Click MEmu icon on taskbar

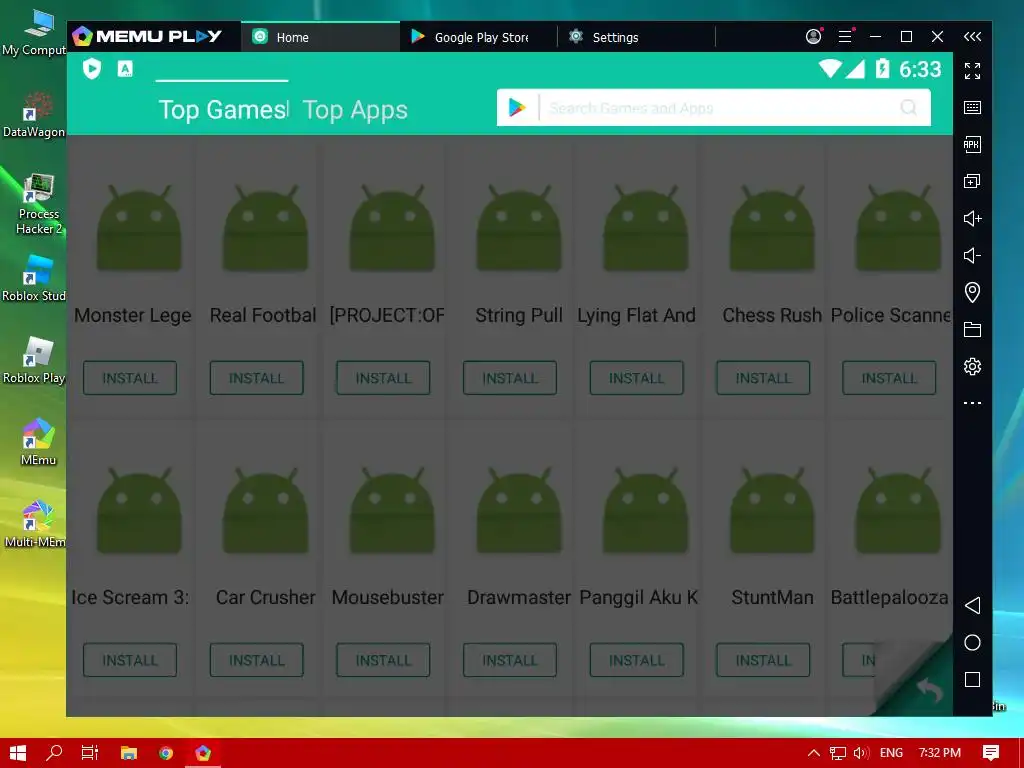click(203, 753)
